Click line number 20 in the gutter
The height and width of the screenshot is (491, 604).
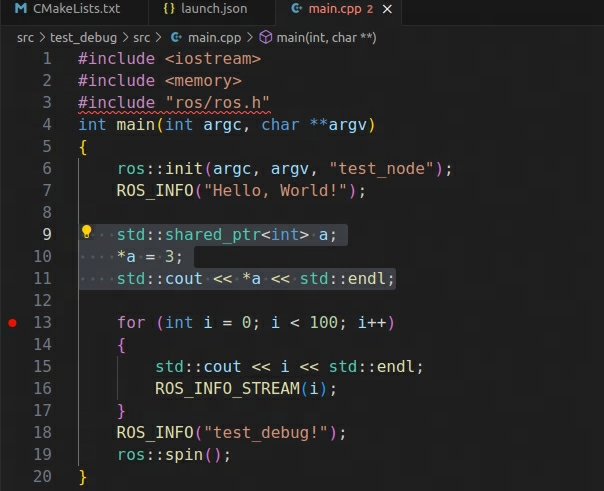[x=42, y=476]
